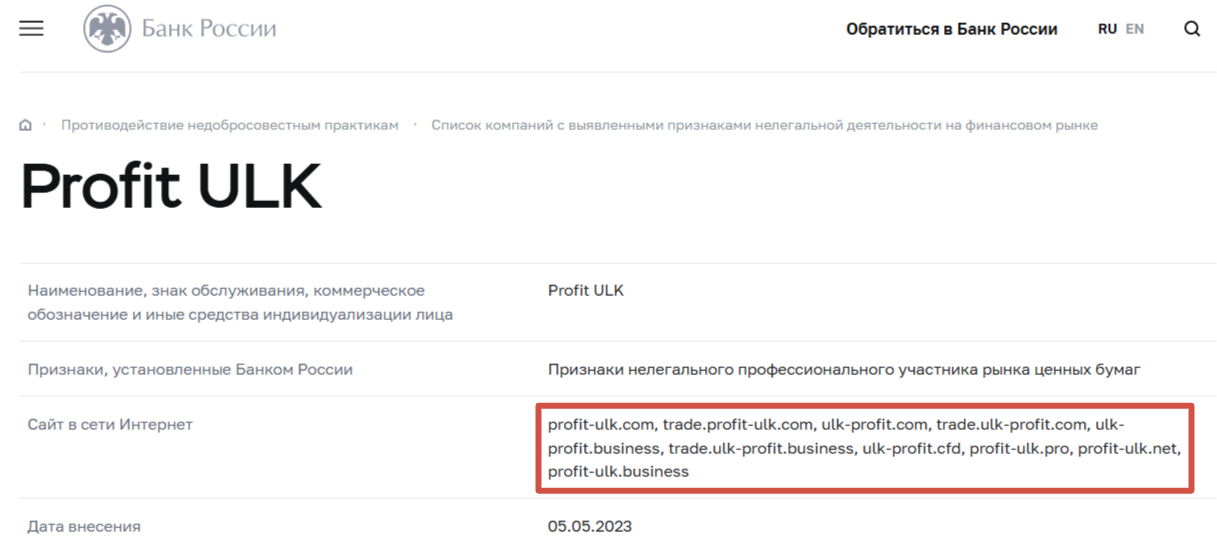Open "Обратиться в Банк России" link
The width and height of the screenshot is (1217, 544).
pyautogui.click(x=951, y=29)
